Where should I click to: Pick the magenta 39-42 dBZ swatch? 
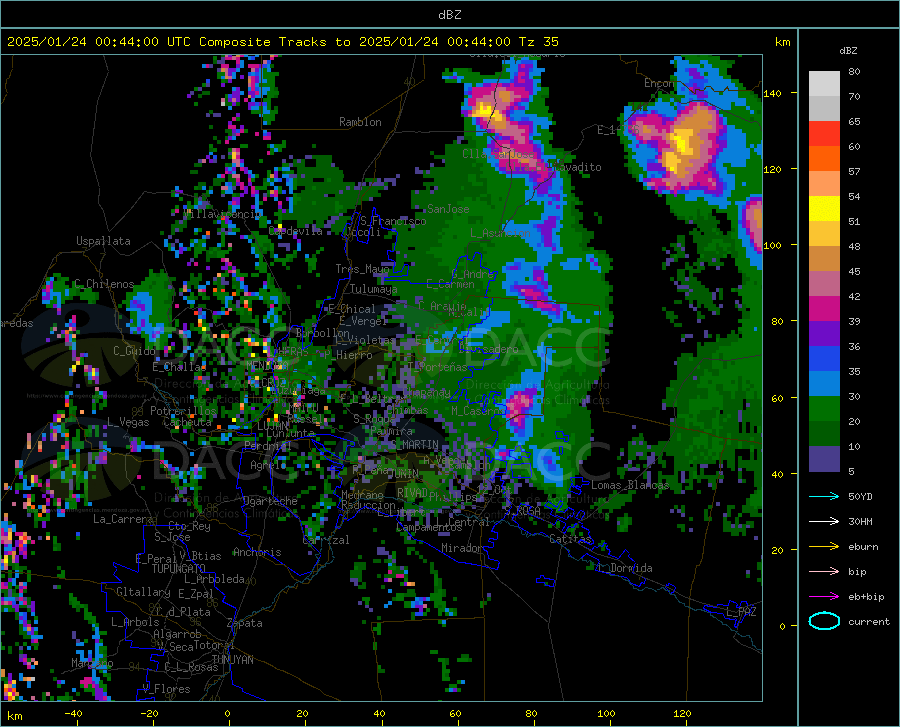pyautogui.click(x=824, y=309)
